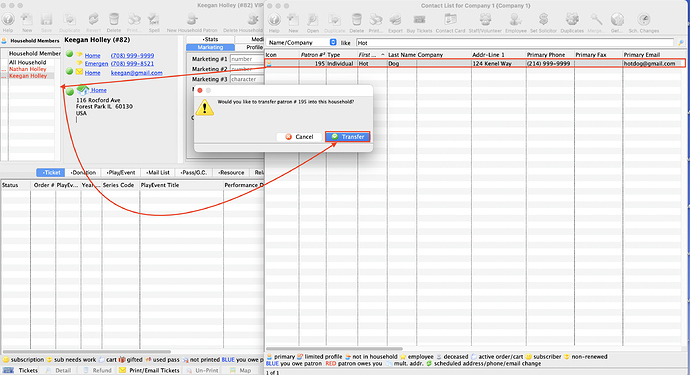Close the transfer dialog with red button
690x375 pixels.
click(x=200, y=90)
